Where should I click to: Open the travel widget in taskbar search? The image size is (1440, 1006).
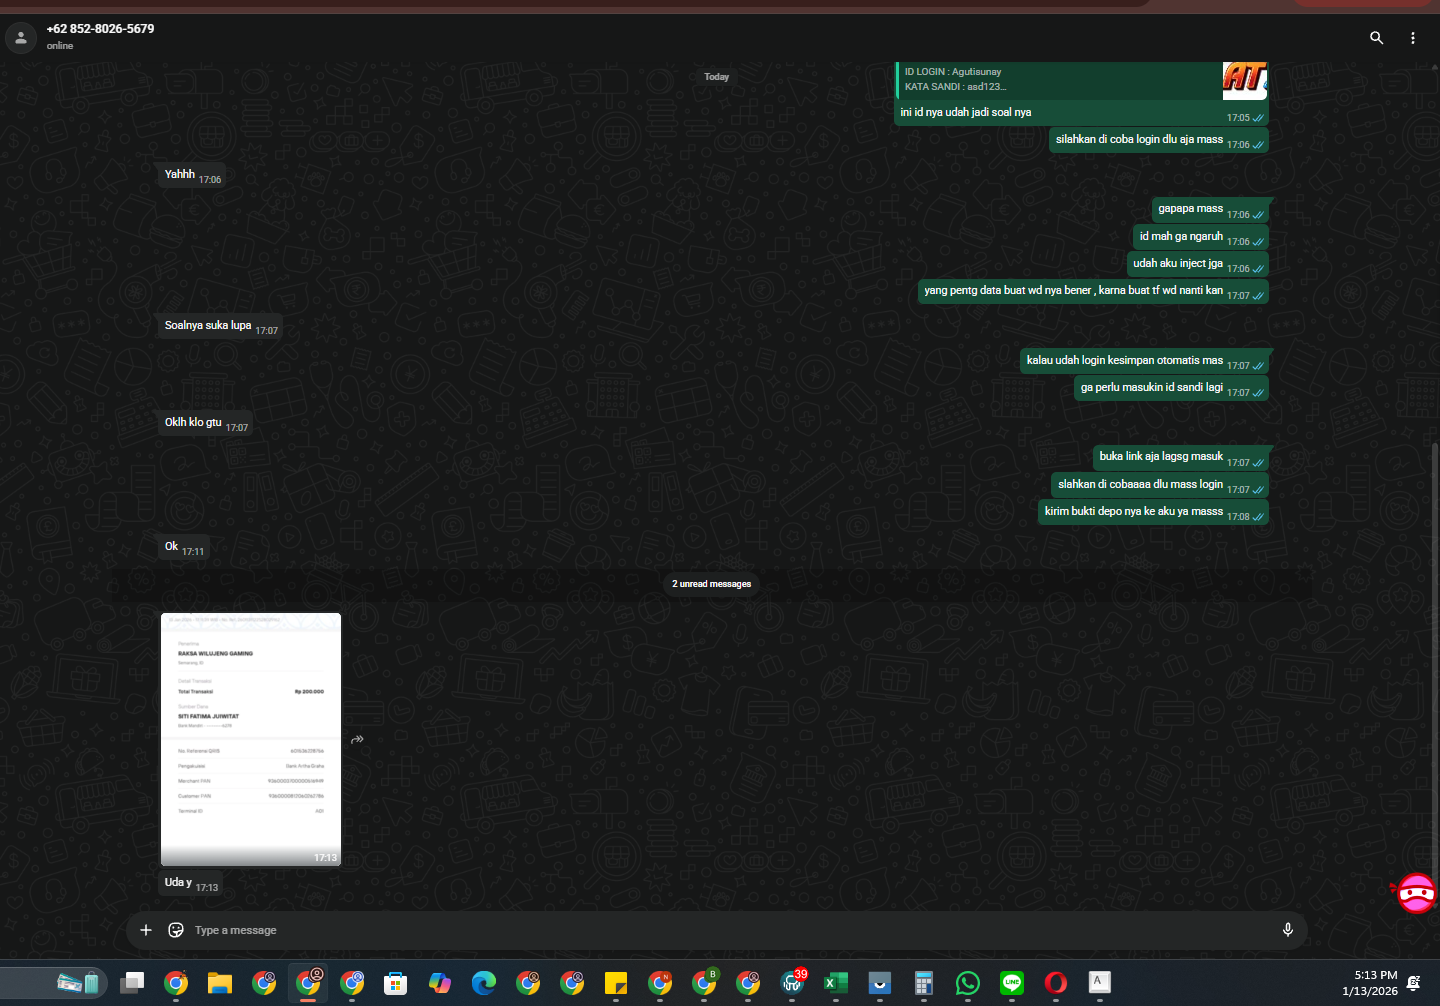(78, 983)
